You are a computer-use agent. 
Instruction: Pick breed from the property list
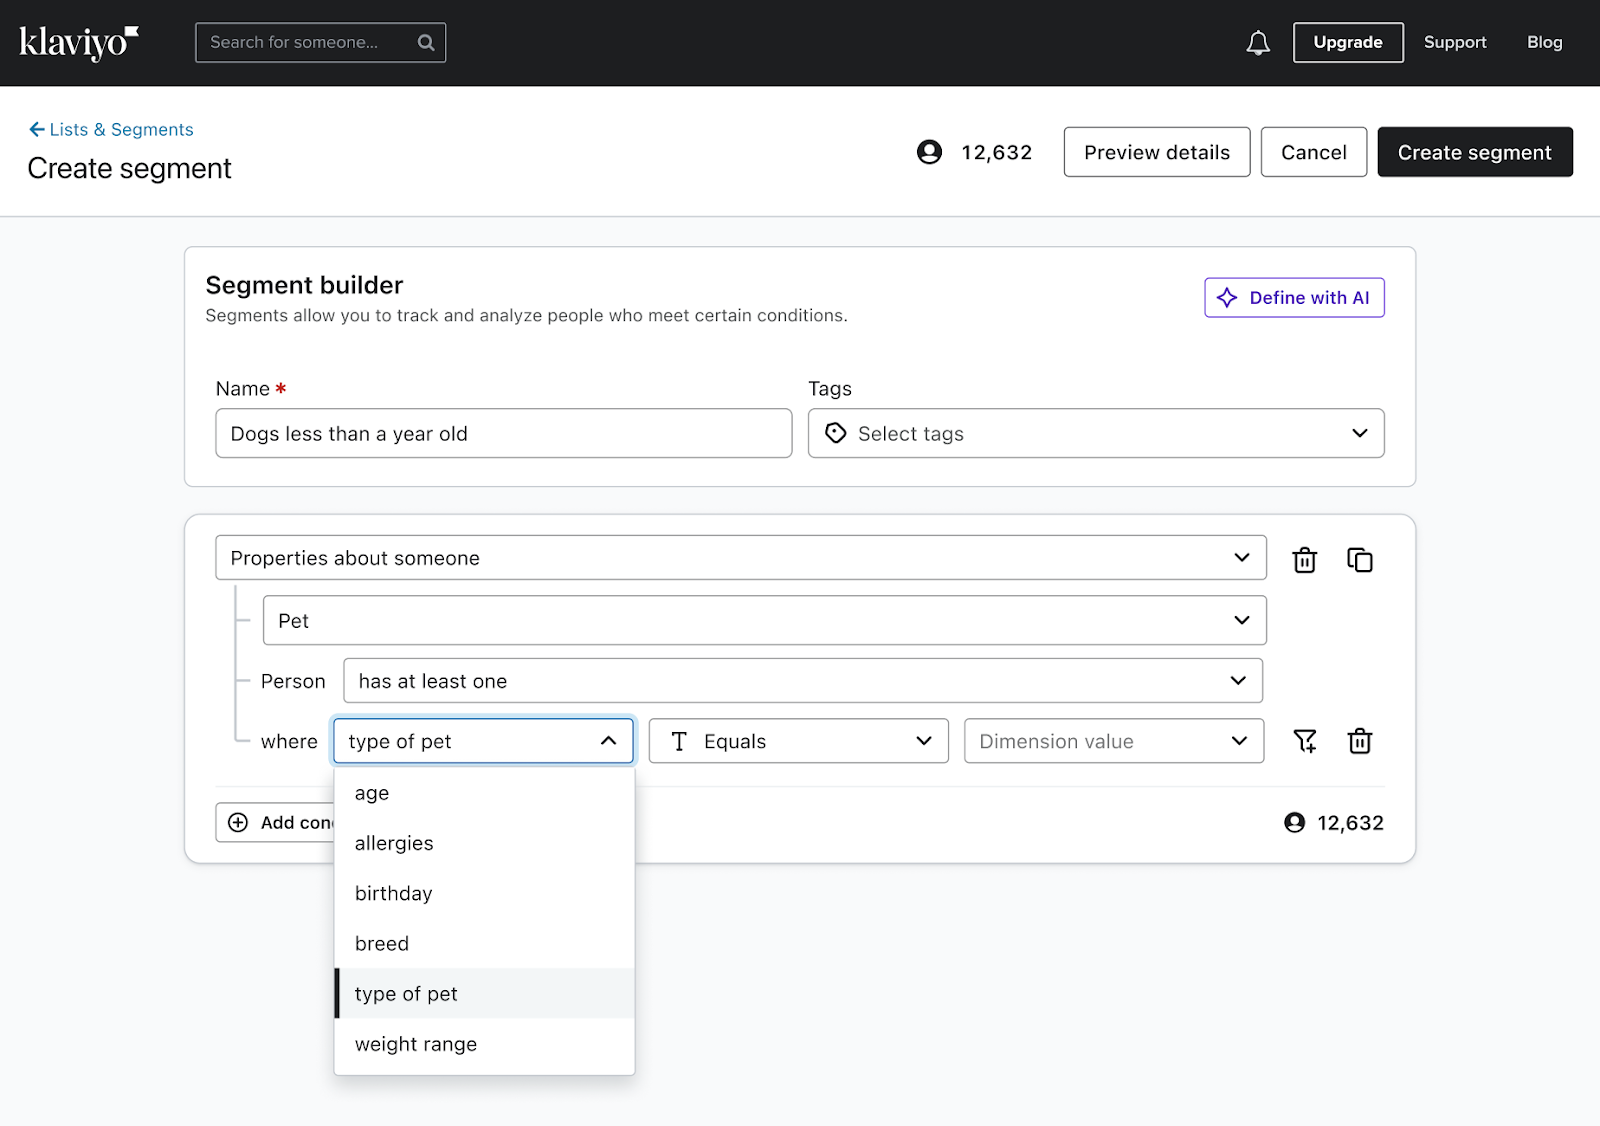pyautogui.click(x=382, y=943)
